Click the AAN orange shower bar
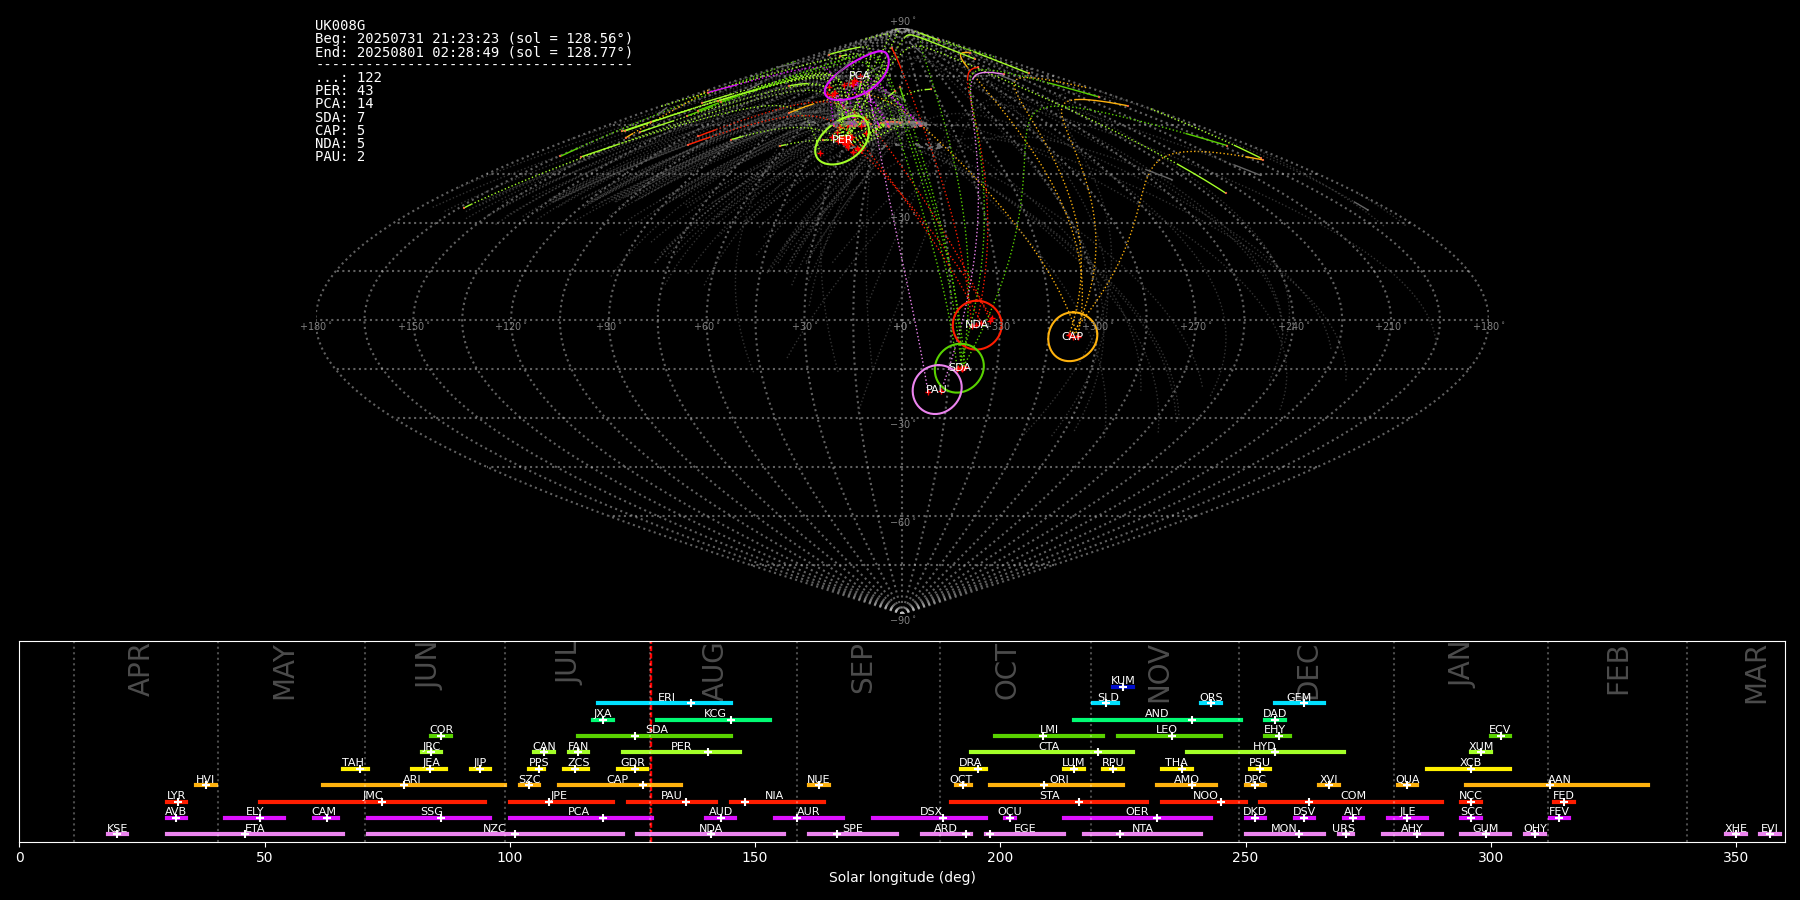The width and height of the screenshot is (1800, 900). [1557, 785]
